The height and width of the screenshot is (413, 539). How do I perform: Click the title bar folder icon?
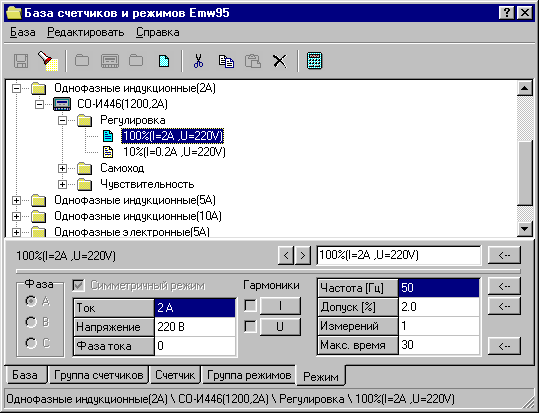[13, 13]
